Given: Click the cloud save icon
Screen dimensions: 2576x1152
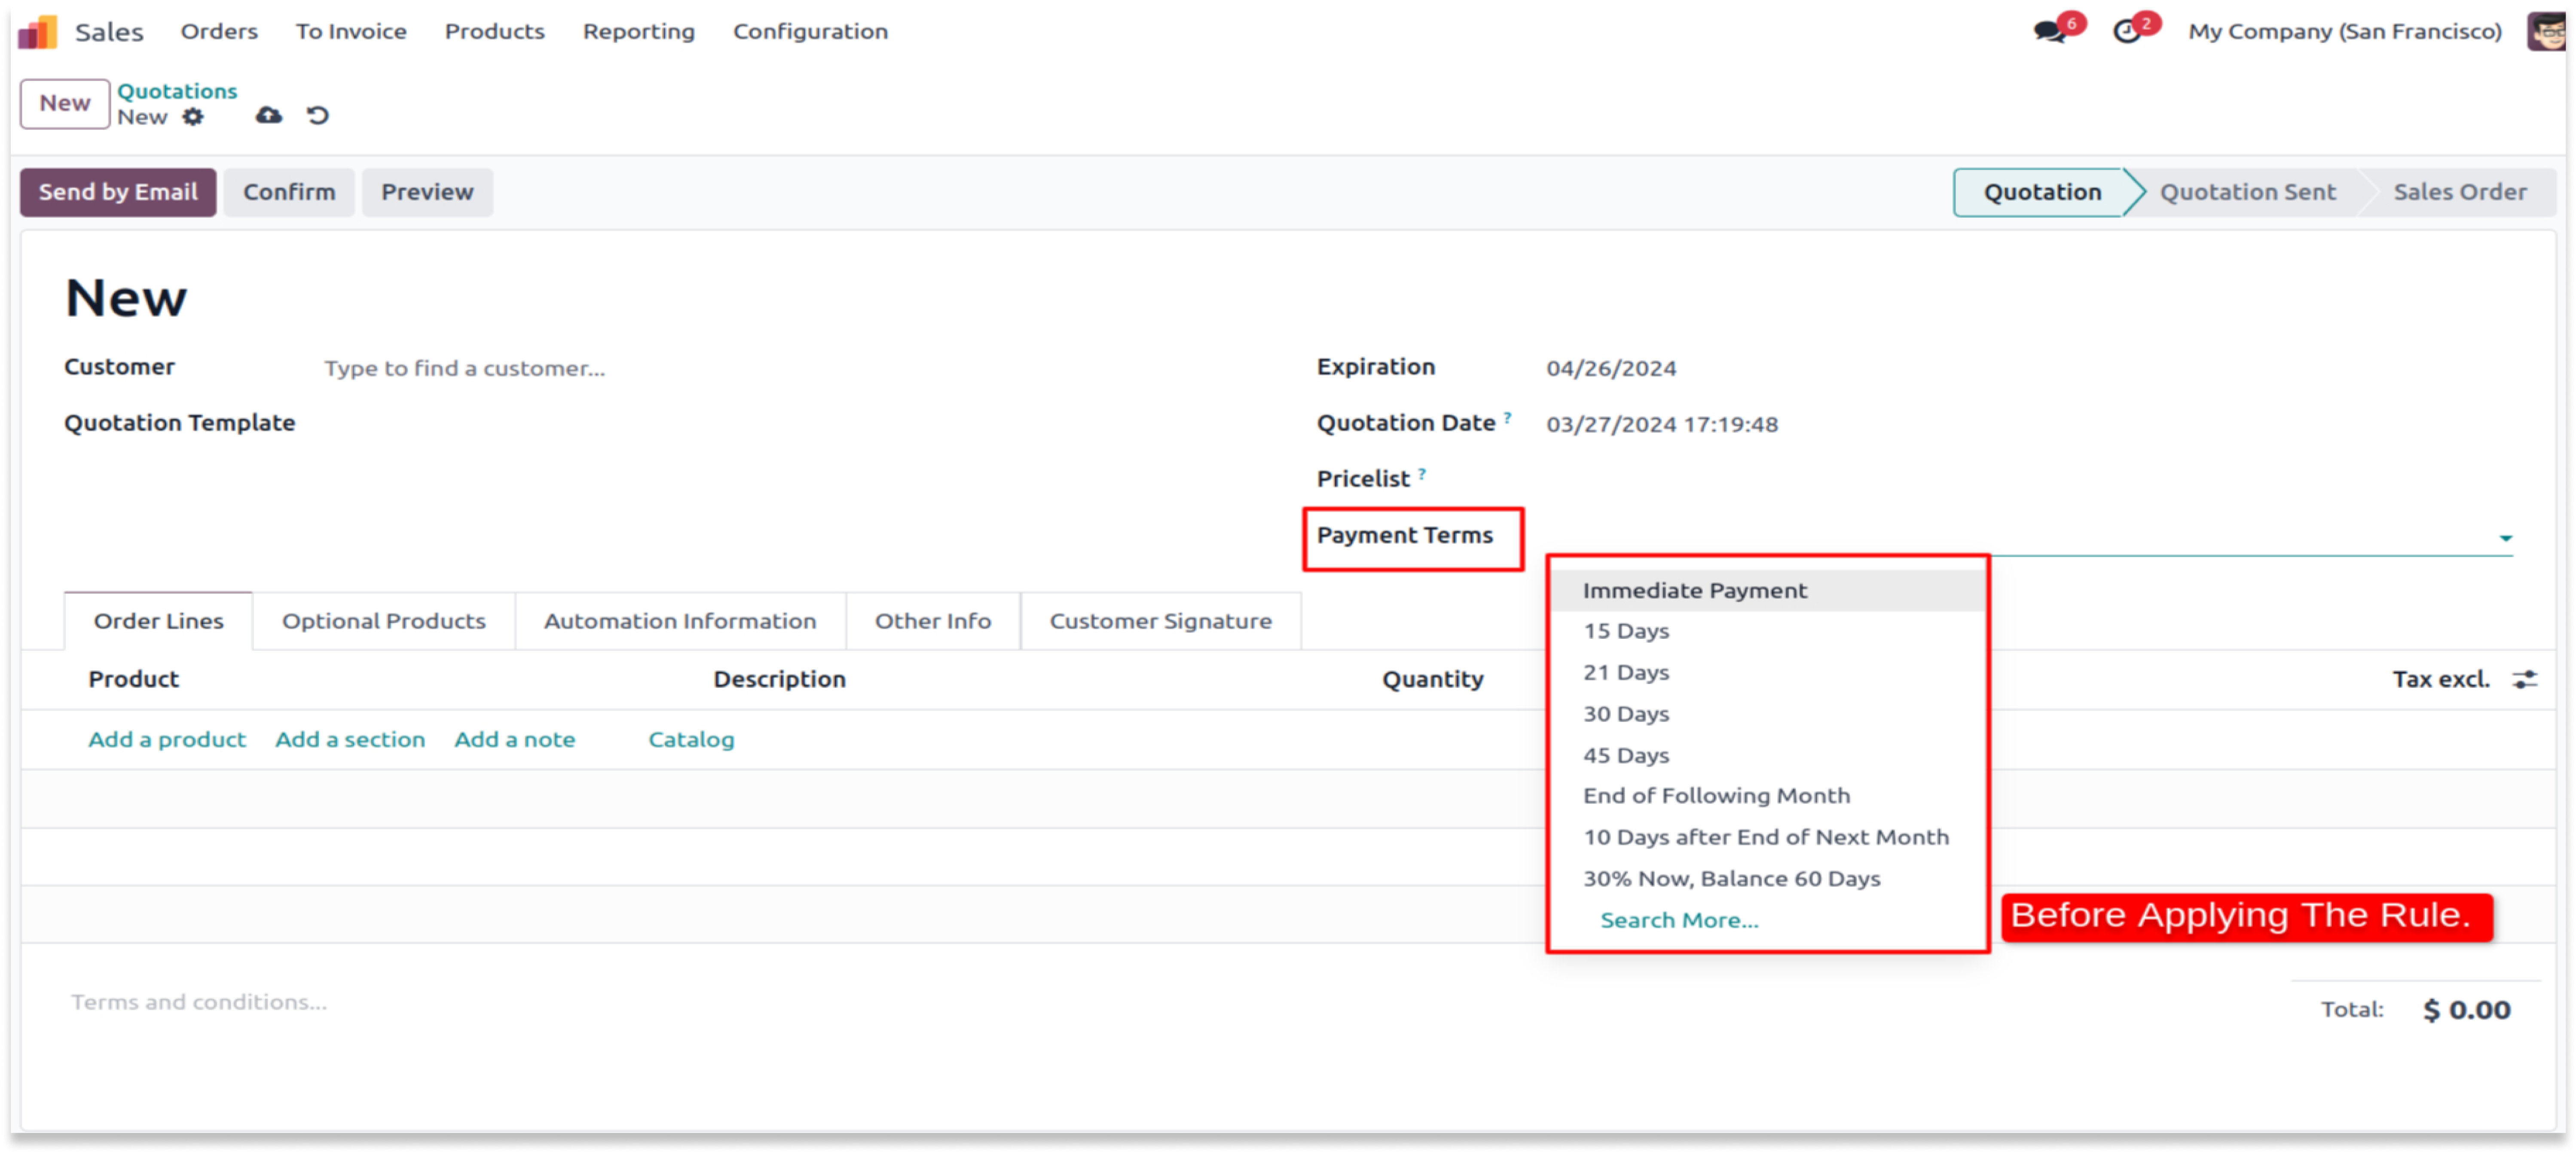Looking at the screenshot, I should coord(268,116).
